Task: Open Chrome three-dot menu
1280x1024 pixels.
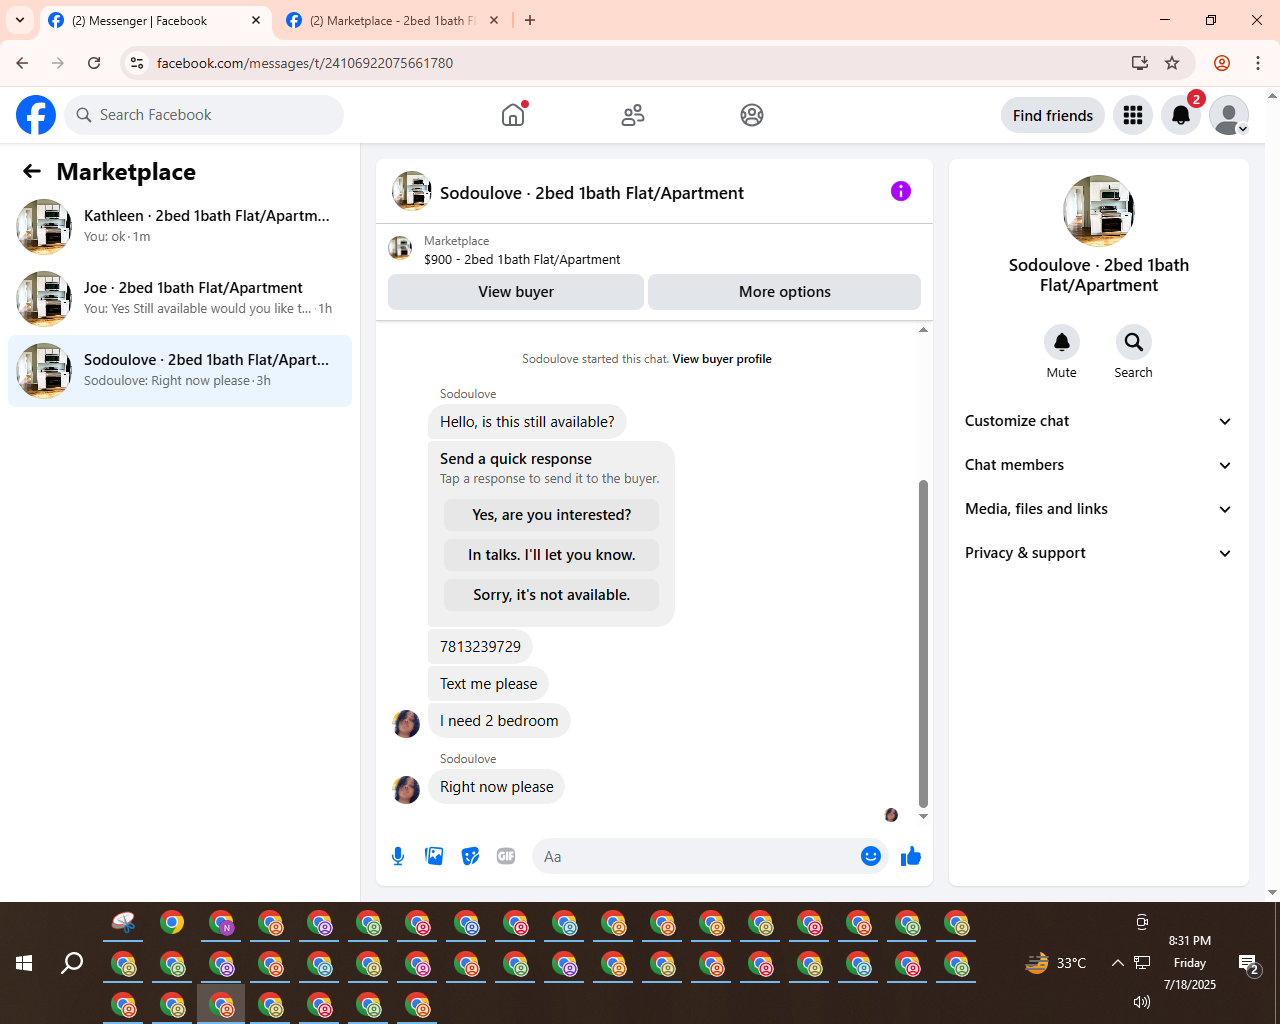Action: pos(1258,63)
